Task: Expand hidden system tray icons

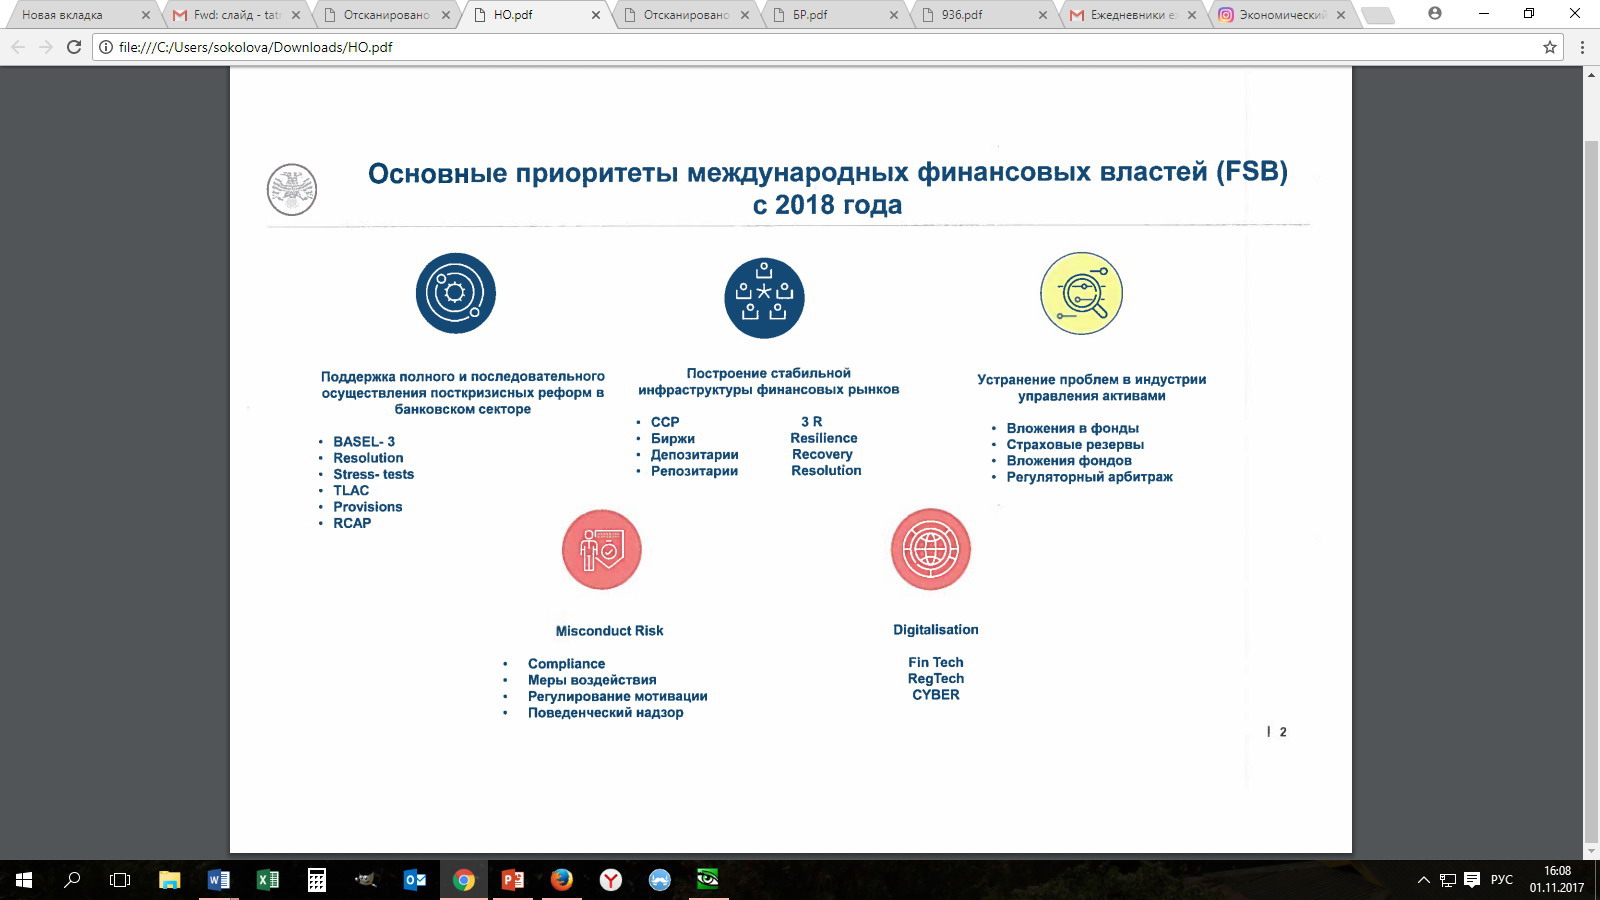Action: (x=1423, y=880)
